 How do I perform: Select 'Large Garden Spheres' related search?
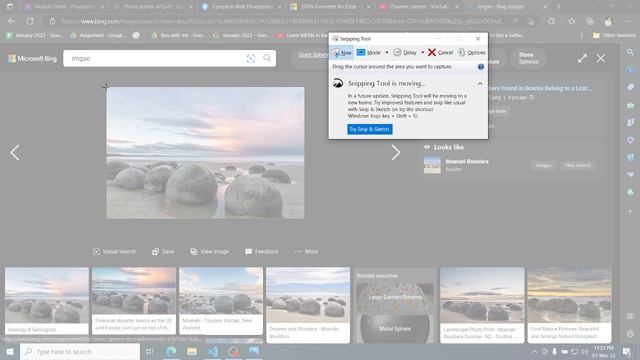tap(395, 297)
